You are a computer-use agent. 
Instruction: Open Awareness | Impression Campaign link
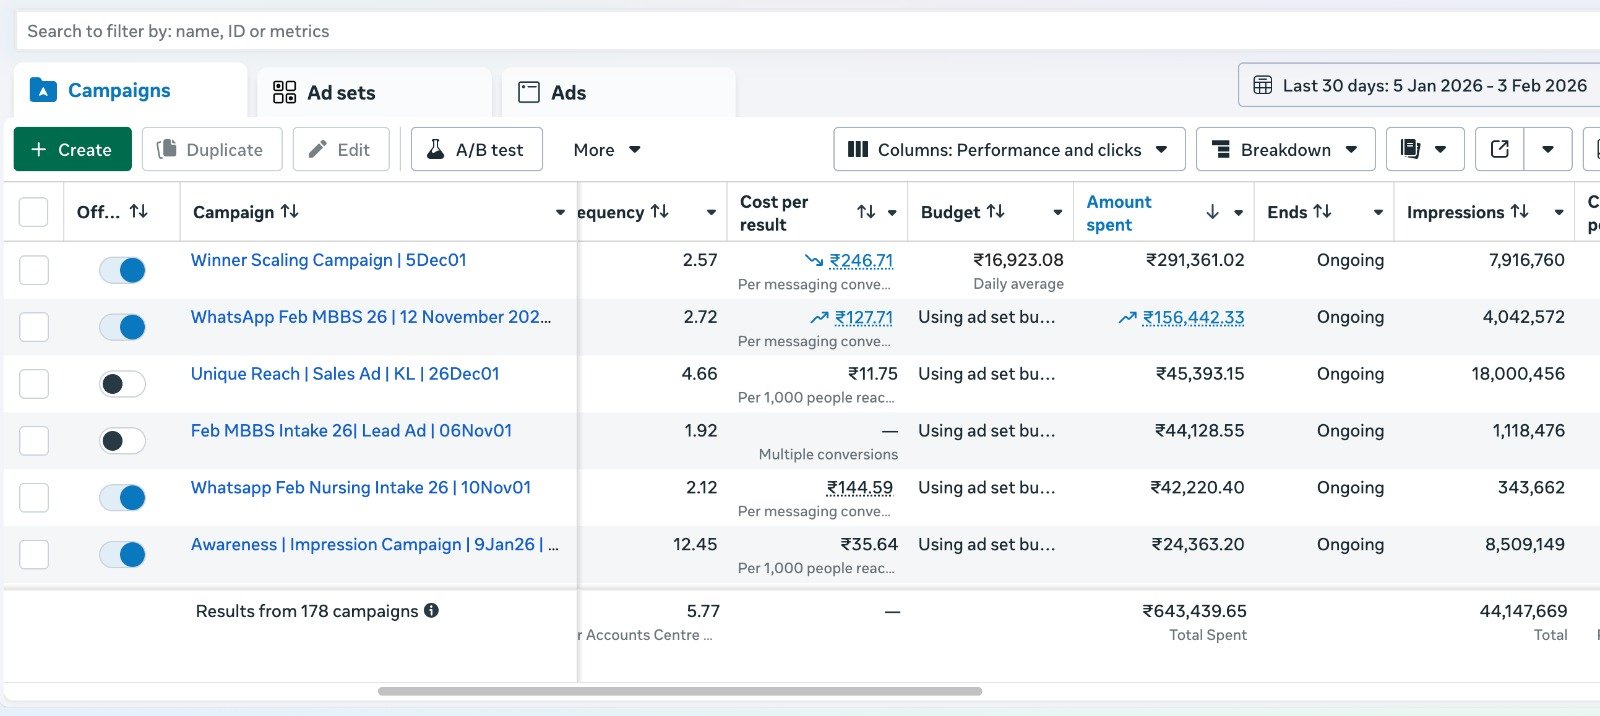pos(375,545)
